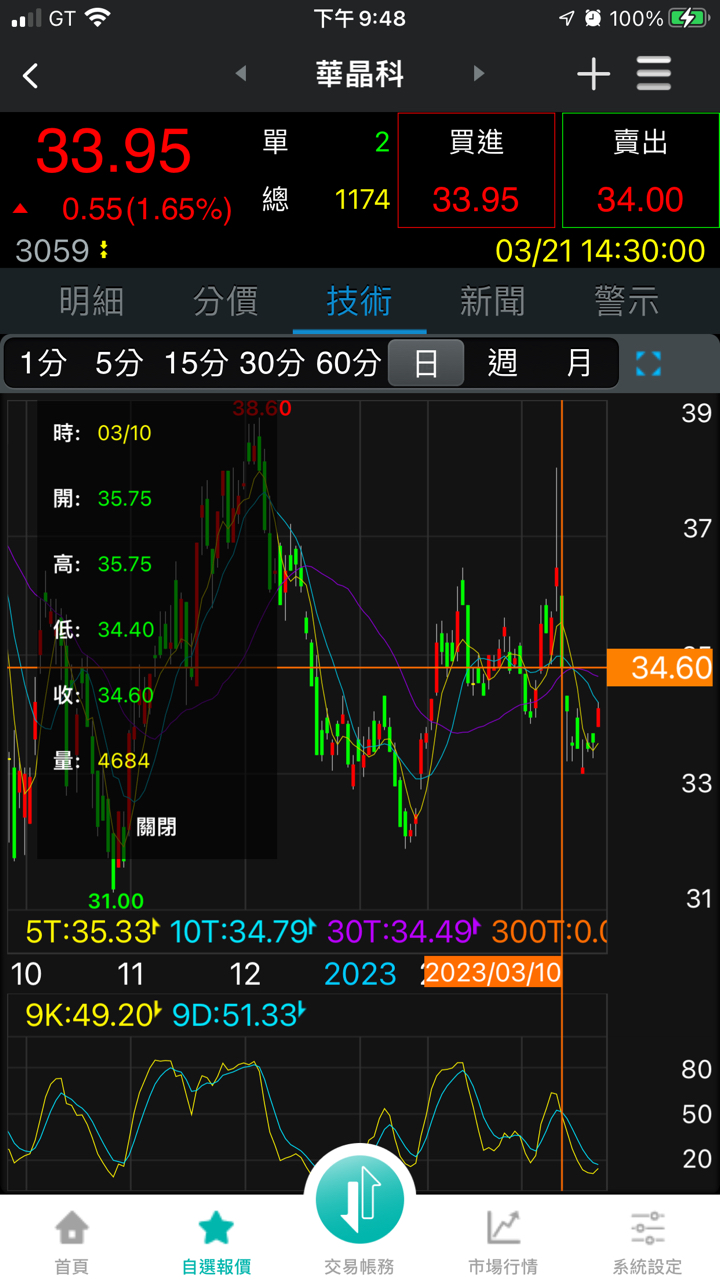
Task: Switch to the 分價 tab
Action: [225, 301]
